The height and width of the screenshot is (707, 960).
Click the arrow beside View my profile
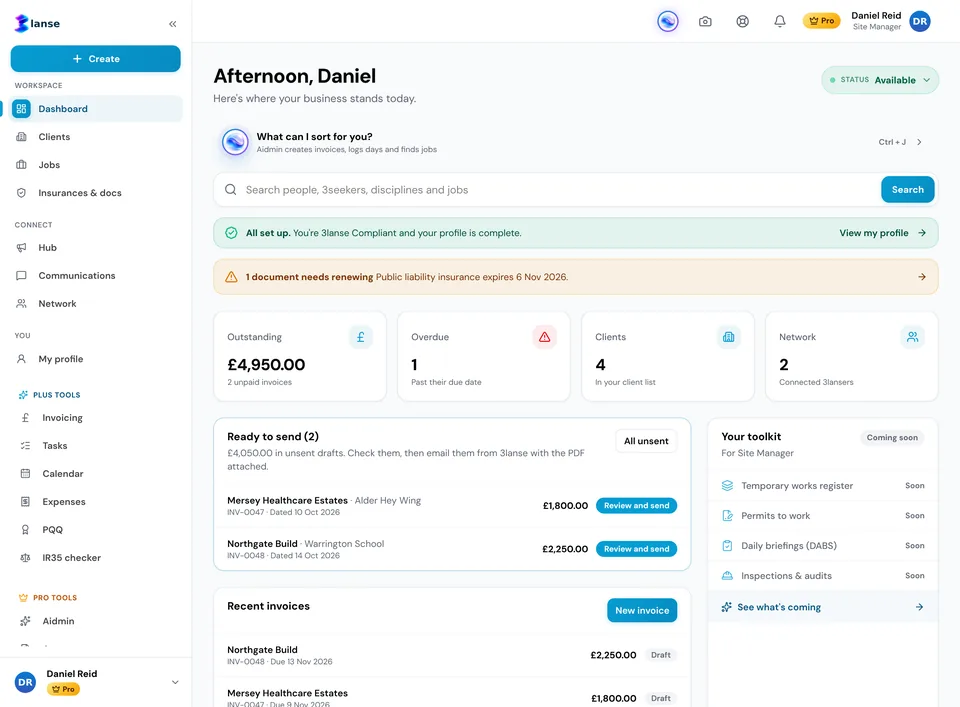click(922, 233)
